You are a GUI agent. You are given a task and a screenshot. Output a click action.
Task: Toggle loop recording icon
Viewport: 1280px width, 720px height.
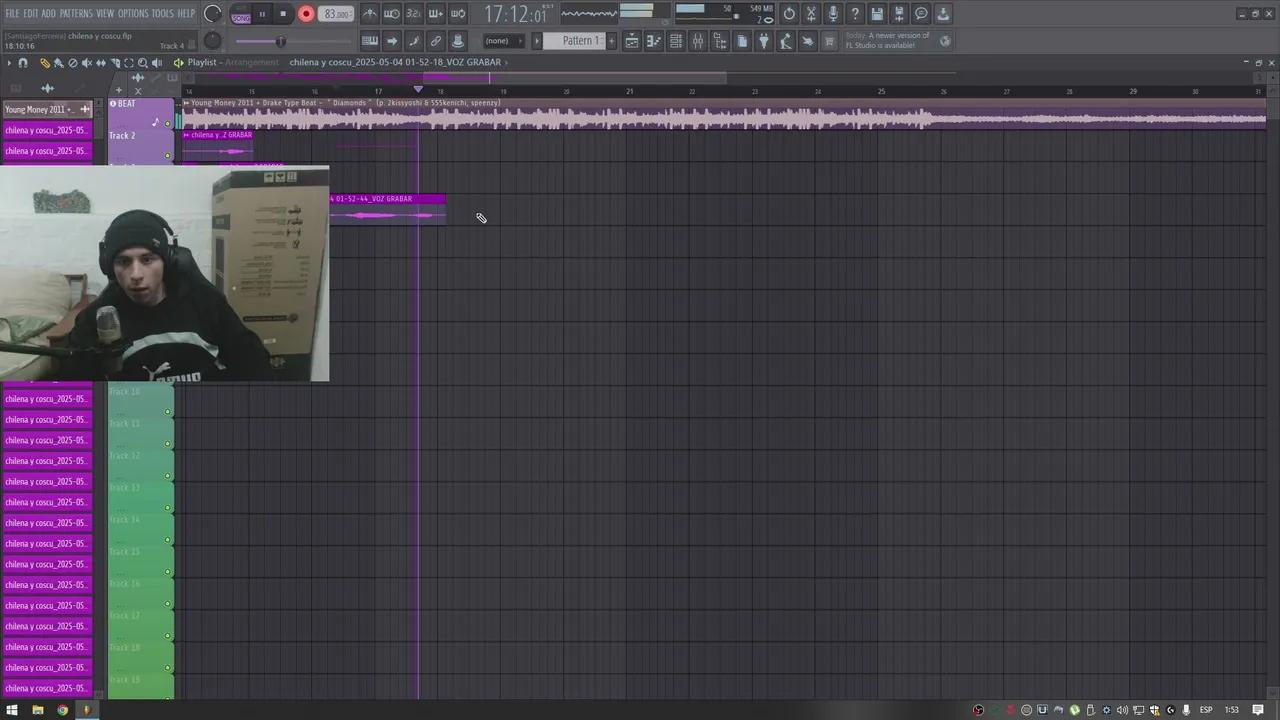tap(458, 14)
